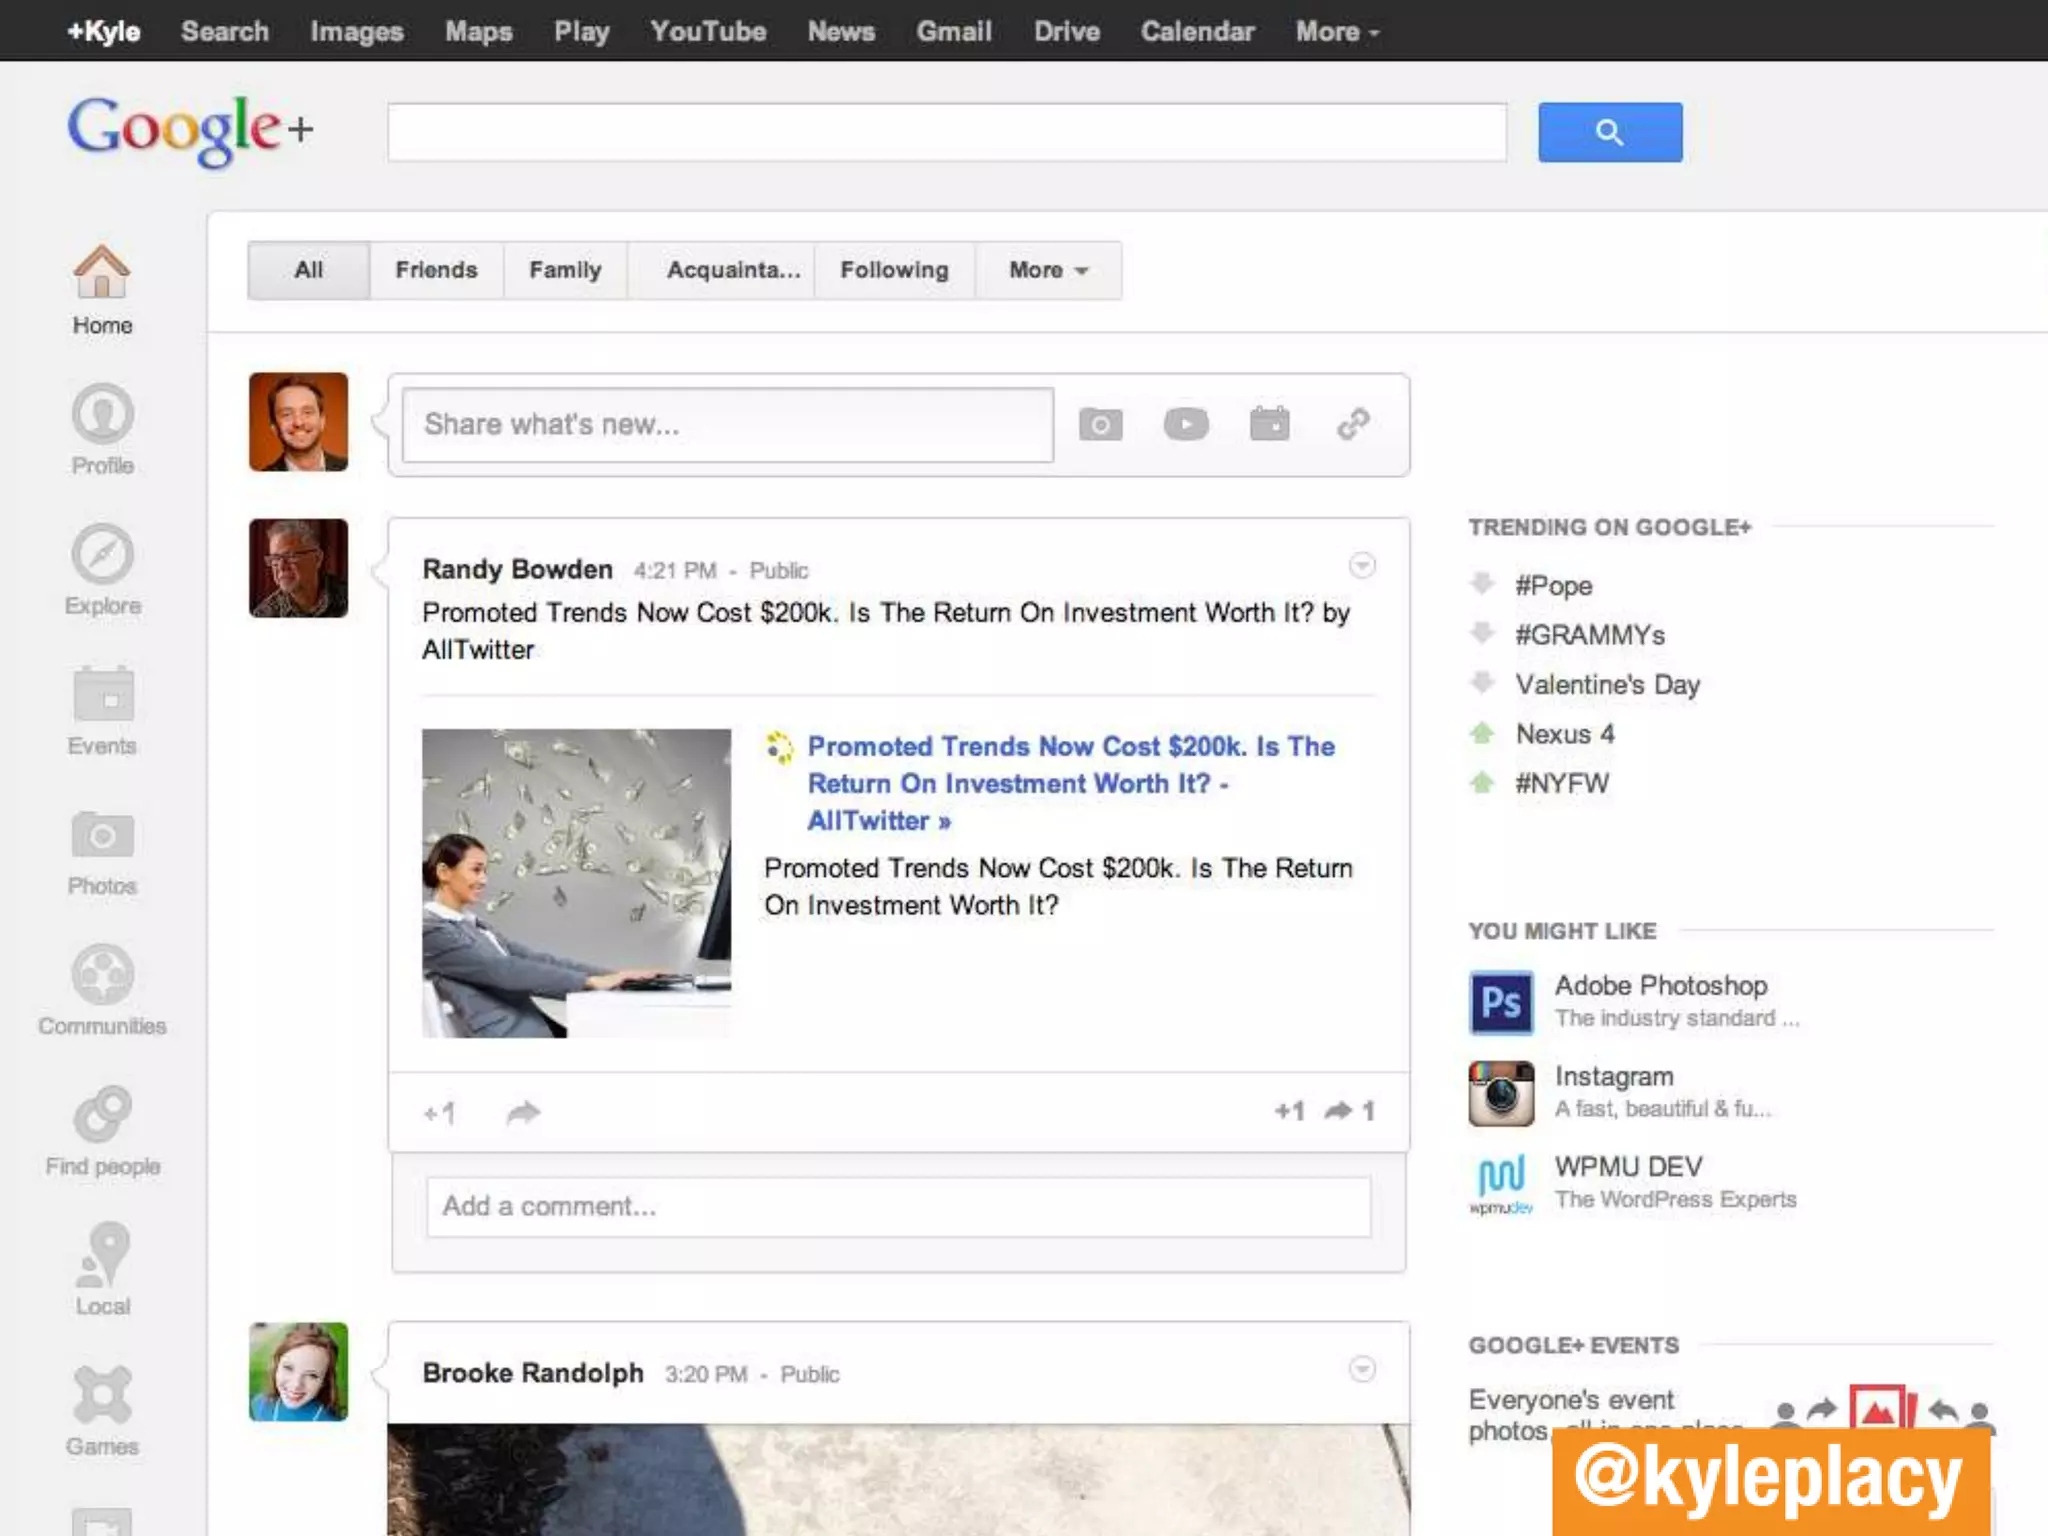Attach a link using the chain icon
This screenshot has height=1536, width=2048.
click(1353, 424)
